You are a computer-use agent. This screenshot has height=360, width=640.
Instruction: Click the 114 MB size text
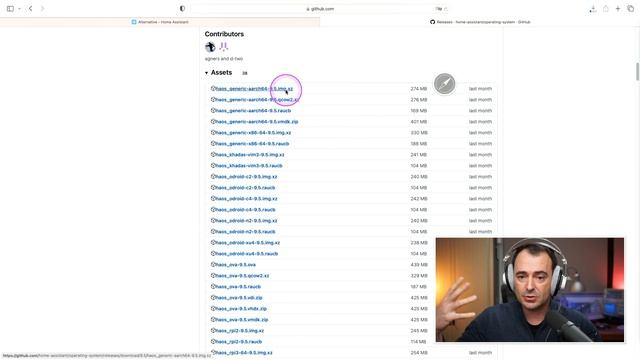tap(419, 342)
